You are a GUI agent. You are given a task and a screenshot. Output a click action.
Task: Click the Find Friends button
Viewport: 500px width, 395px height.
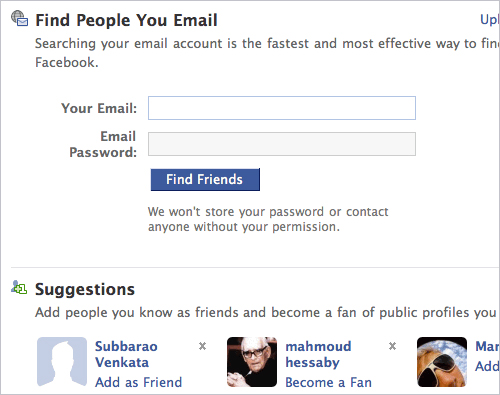point(205,180)
